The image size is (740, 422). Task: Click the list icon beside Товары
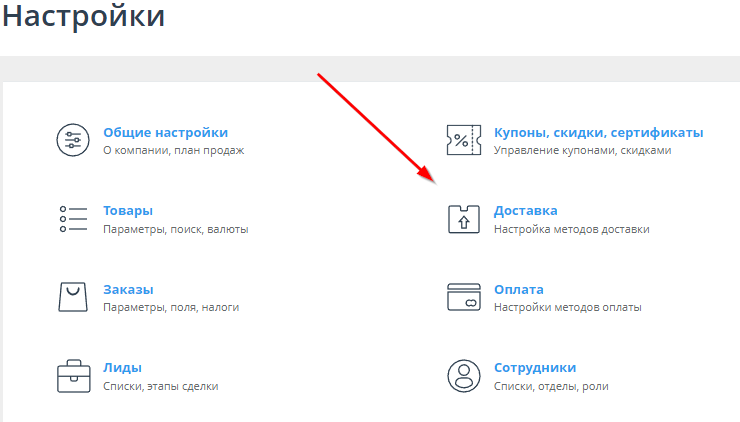click(x=73, y=219)
